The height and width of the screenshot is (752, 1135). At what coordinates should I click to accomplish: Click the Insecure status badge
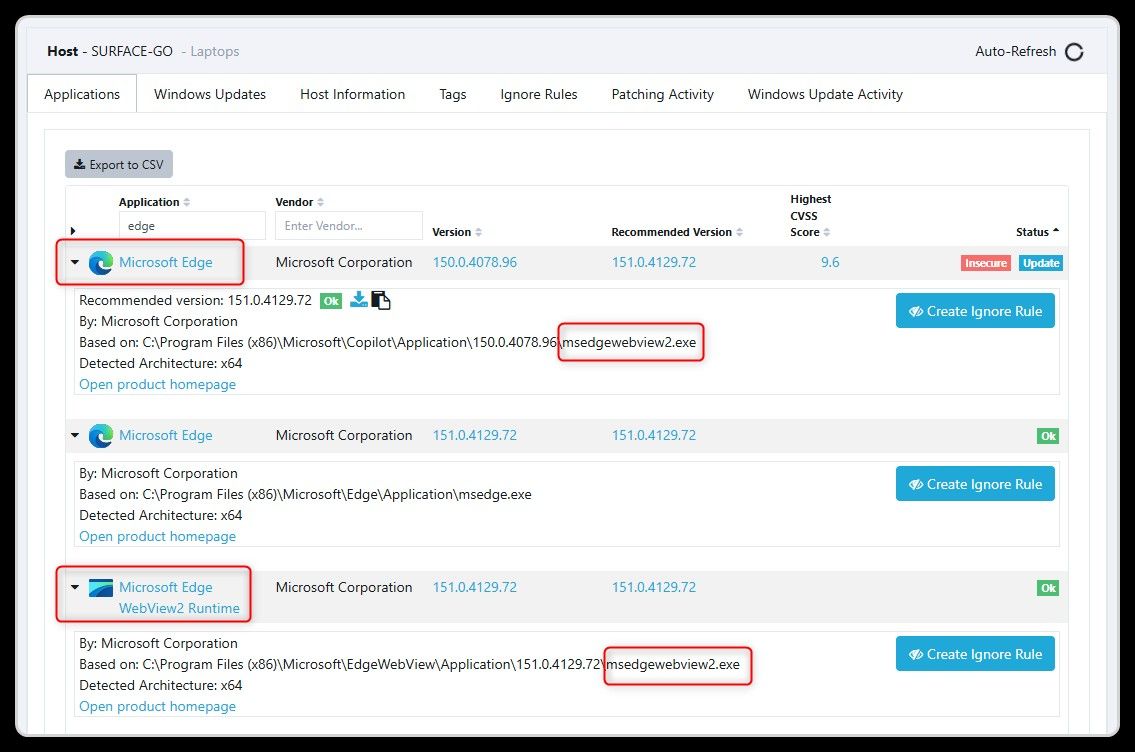tap(985, 263)
